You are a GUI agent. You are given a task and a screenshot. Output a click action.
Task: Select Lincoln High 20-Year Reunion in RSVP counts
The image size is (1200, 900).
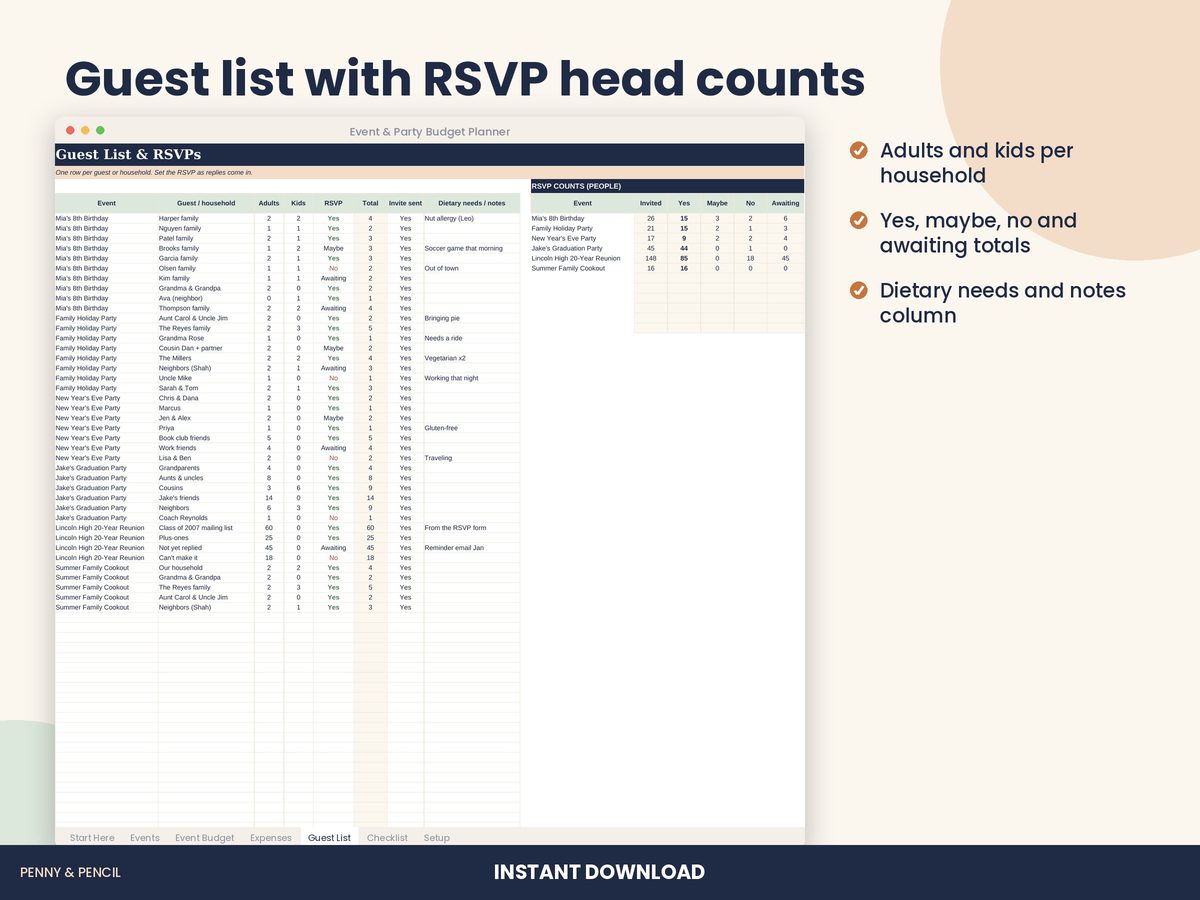pyautogui.click(x=582, y=258)
